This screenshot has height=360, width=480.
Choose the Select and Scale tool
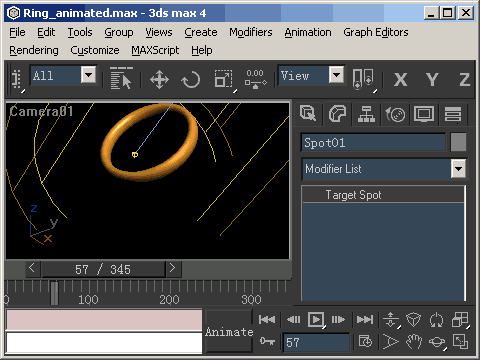click(224, 80)
